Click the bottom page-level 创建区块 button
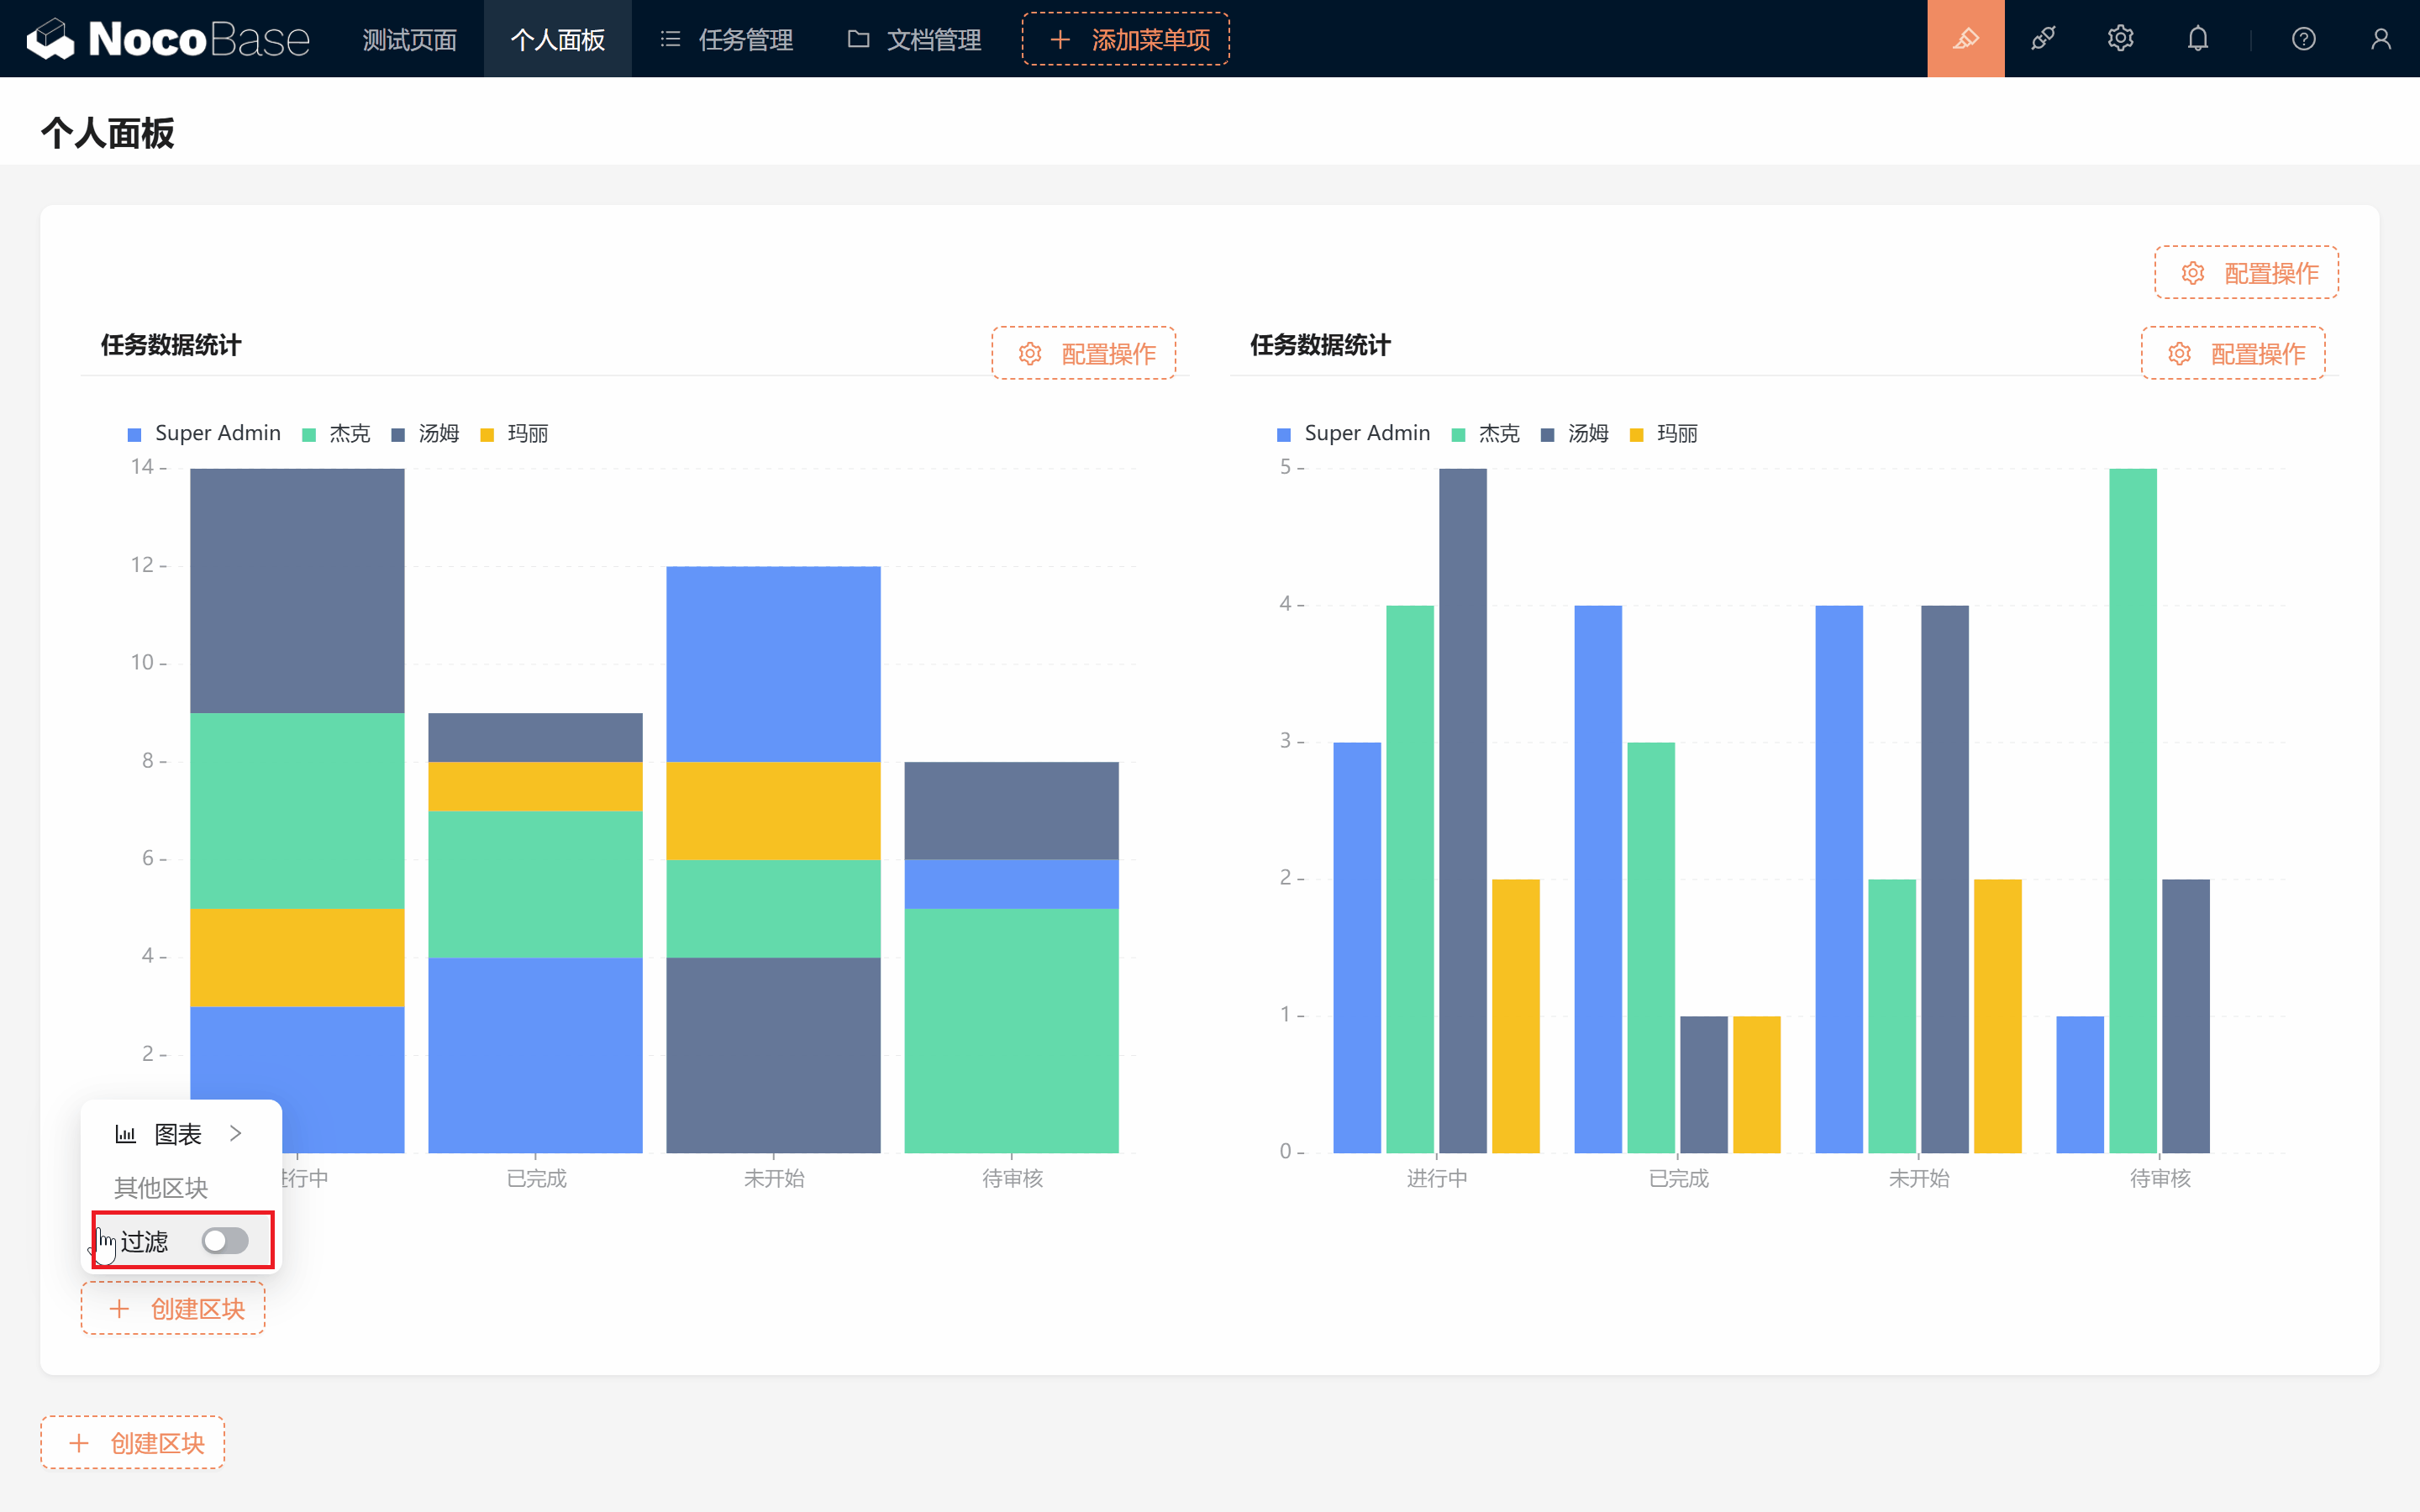This screenshot has height=1512, width=2420. point(133,1442)
